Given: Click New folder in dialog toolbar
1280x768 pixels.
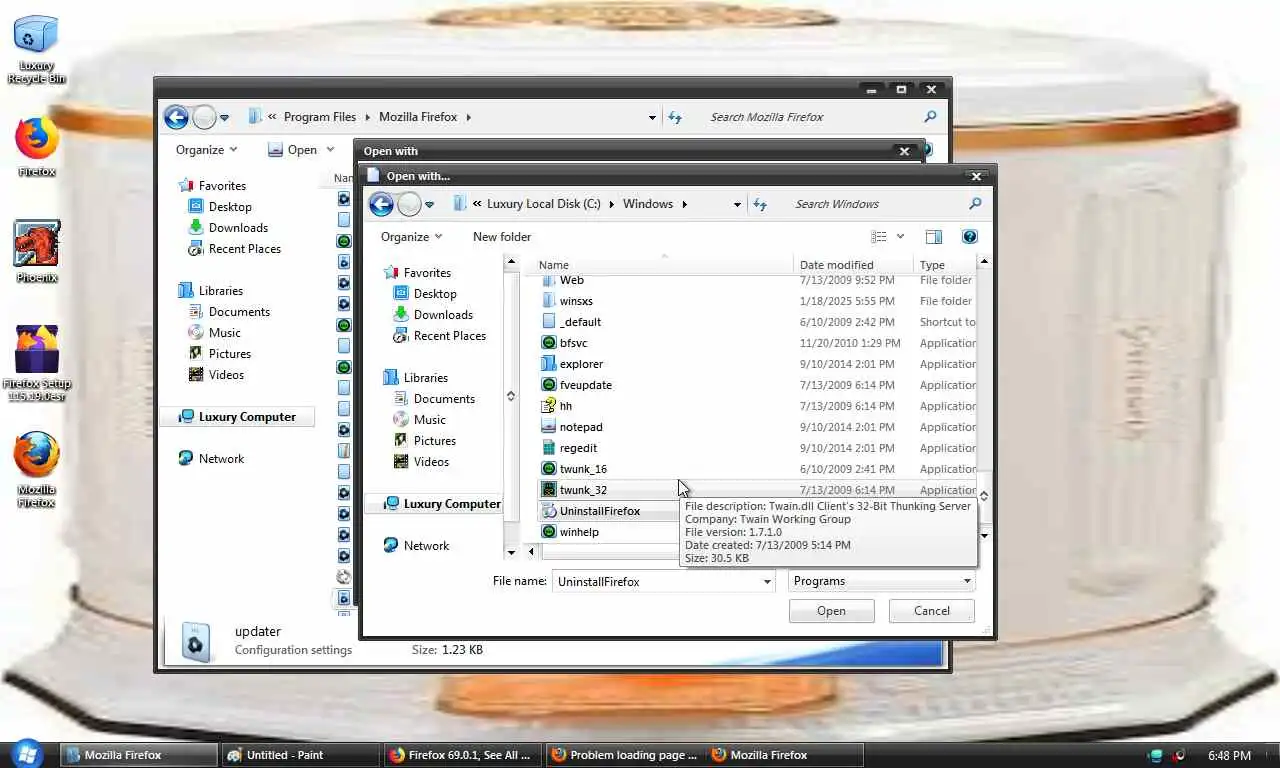Looking at the screenshot, I should tap(502, 237).
